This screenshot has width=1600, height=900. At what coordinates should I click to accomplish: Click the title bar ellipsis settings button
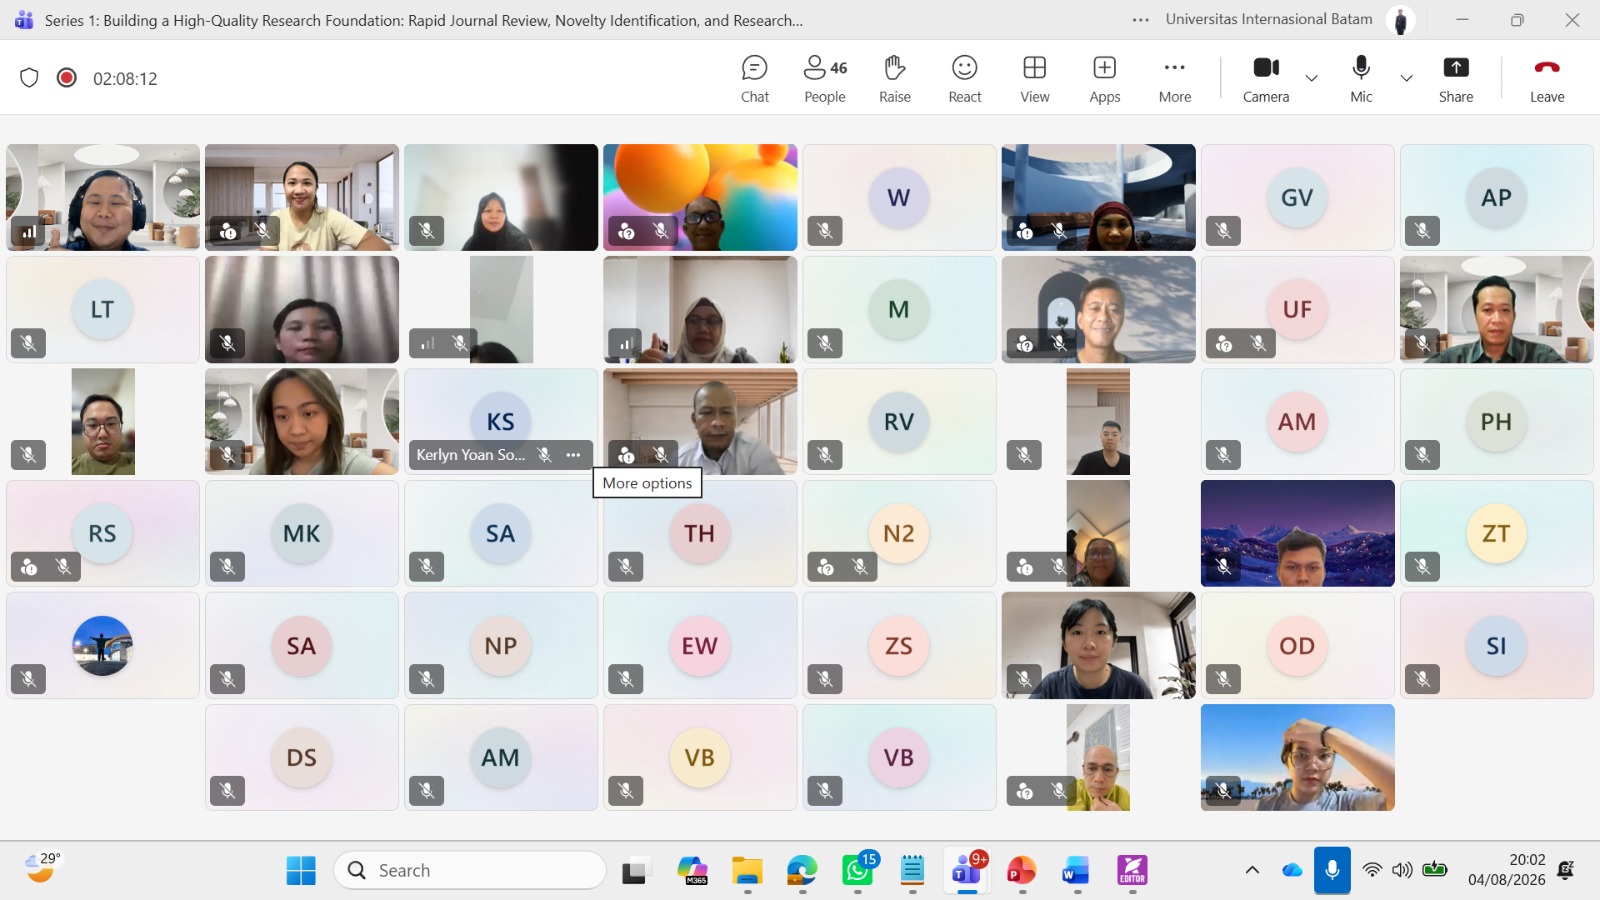pos(1141,20)
